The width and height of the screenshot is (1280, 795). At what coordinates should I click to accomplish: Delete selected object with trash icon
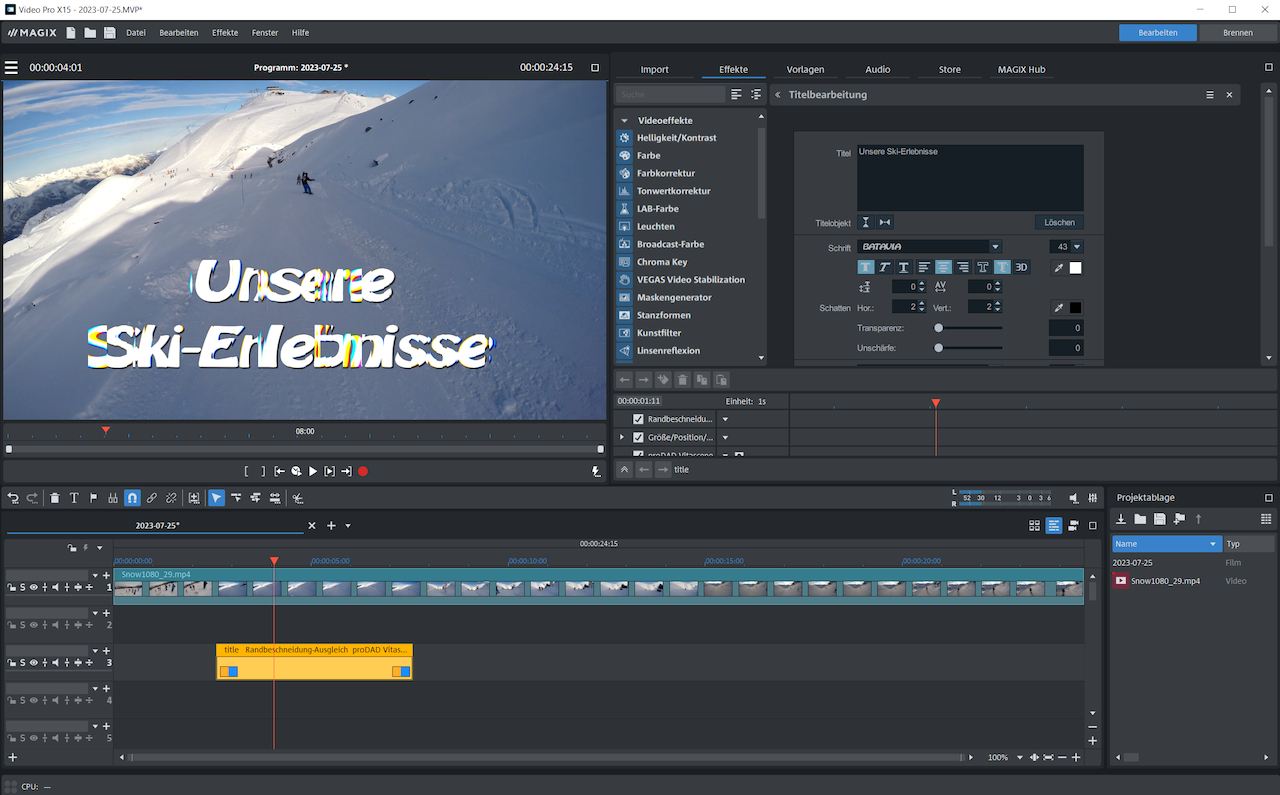coord(54,498)
